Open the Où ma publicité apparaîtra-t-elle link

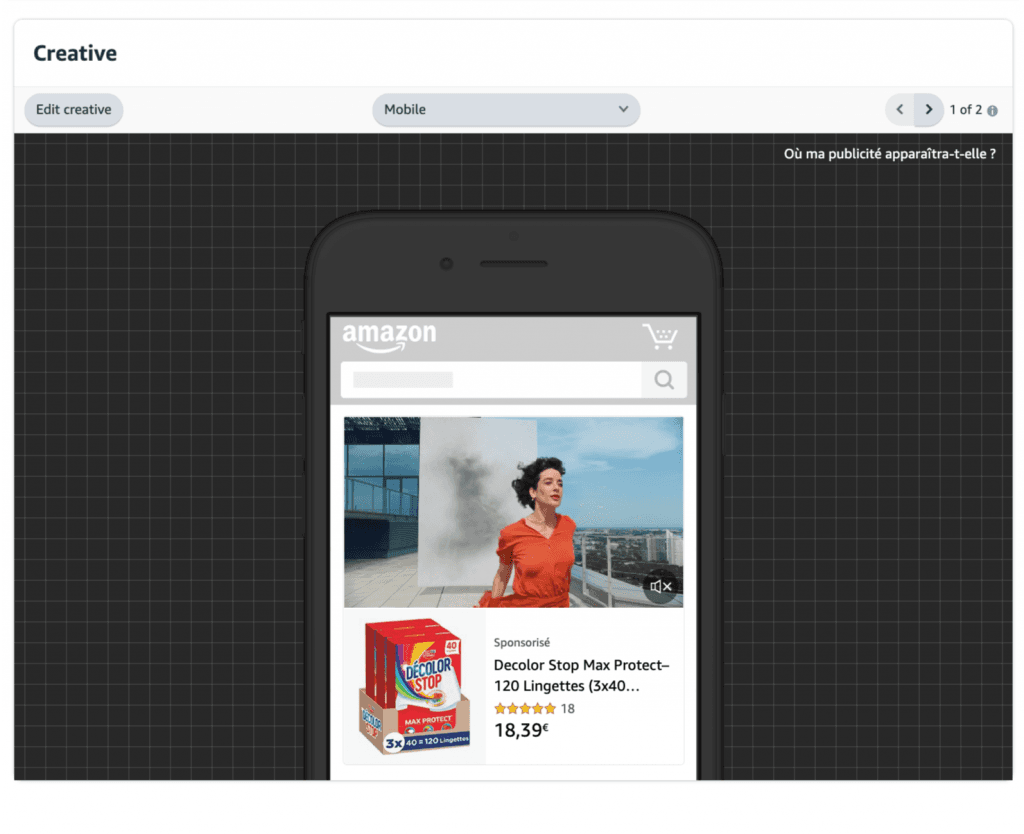(889, 154)
